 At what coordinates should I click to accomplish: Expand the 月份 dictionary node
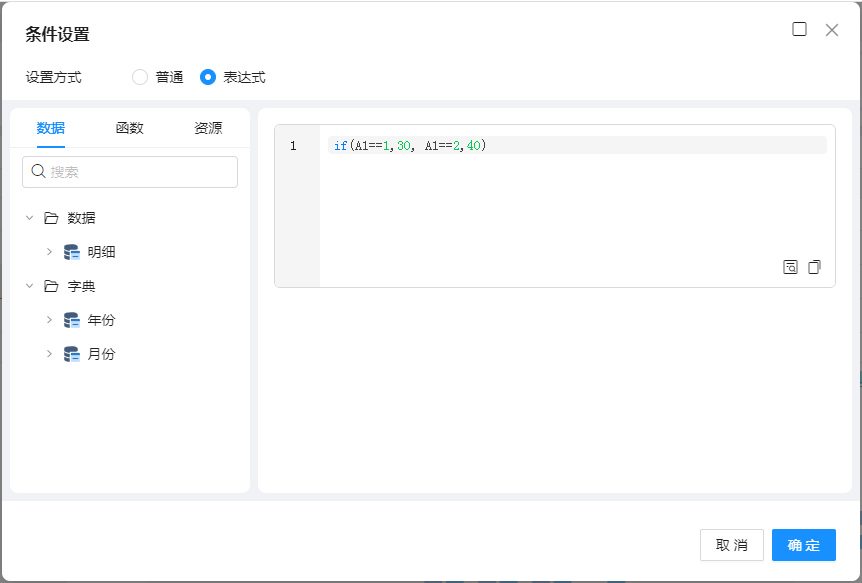[49, 354]
